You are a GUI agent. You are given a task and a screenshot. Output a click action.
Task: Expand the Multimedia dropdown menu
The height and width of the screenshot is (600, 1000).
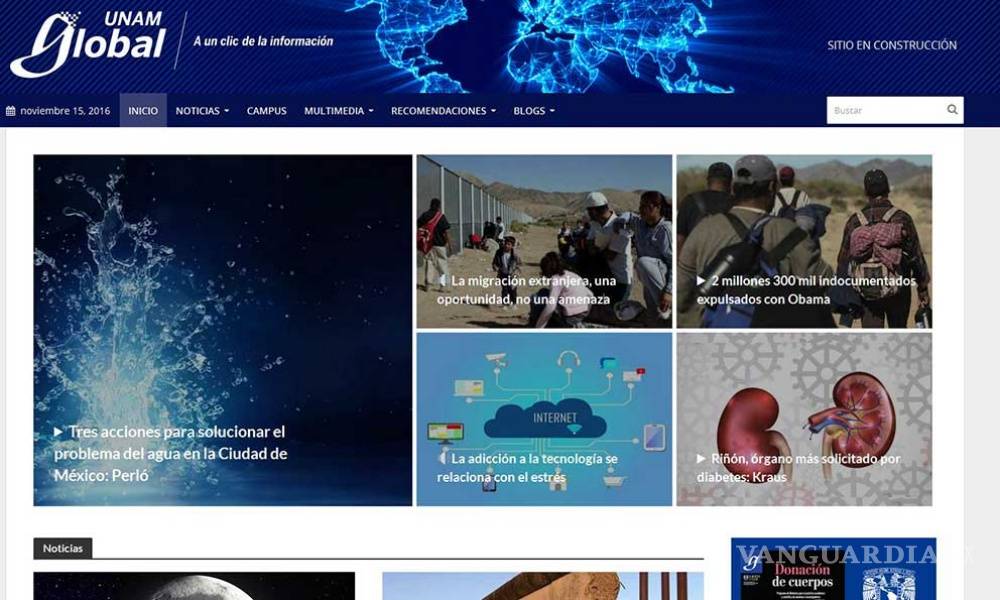click(339, 111)
